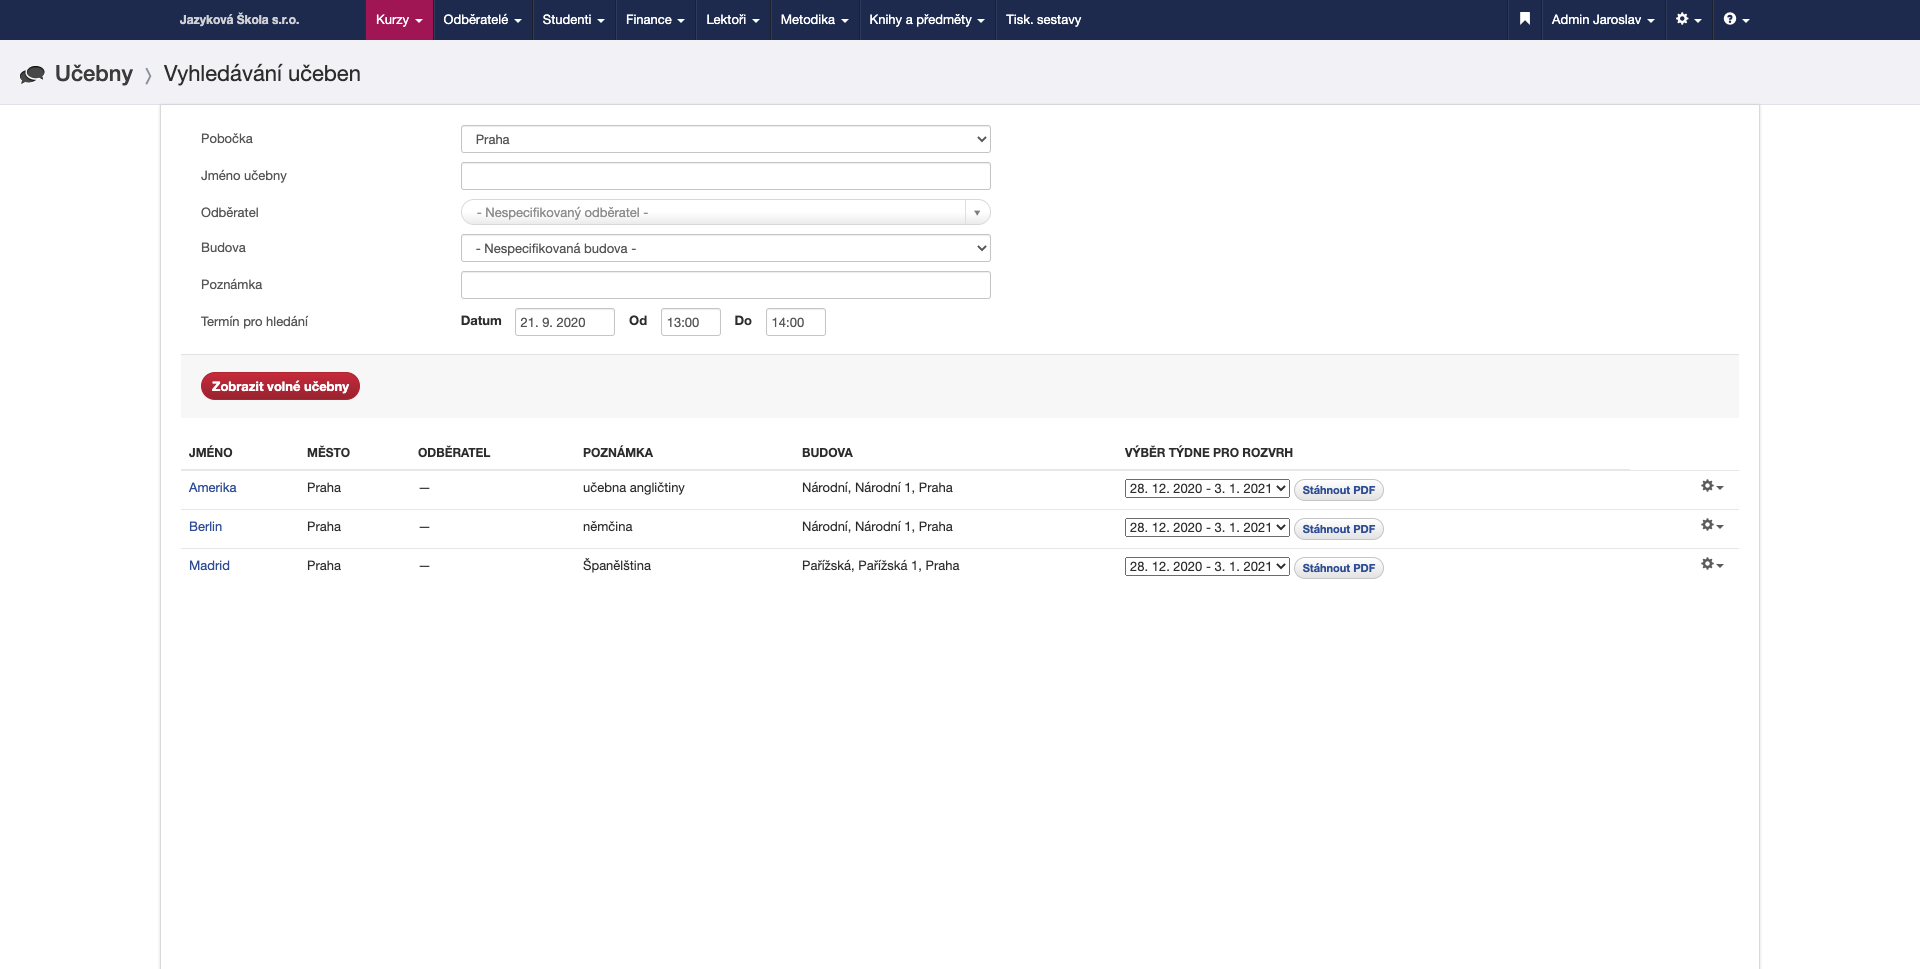The width and height of the screenshot is (1920, 969).
Task: Change week selector for Amerika row
Action: [x=1207, y=488]
